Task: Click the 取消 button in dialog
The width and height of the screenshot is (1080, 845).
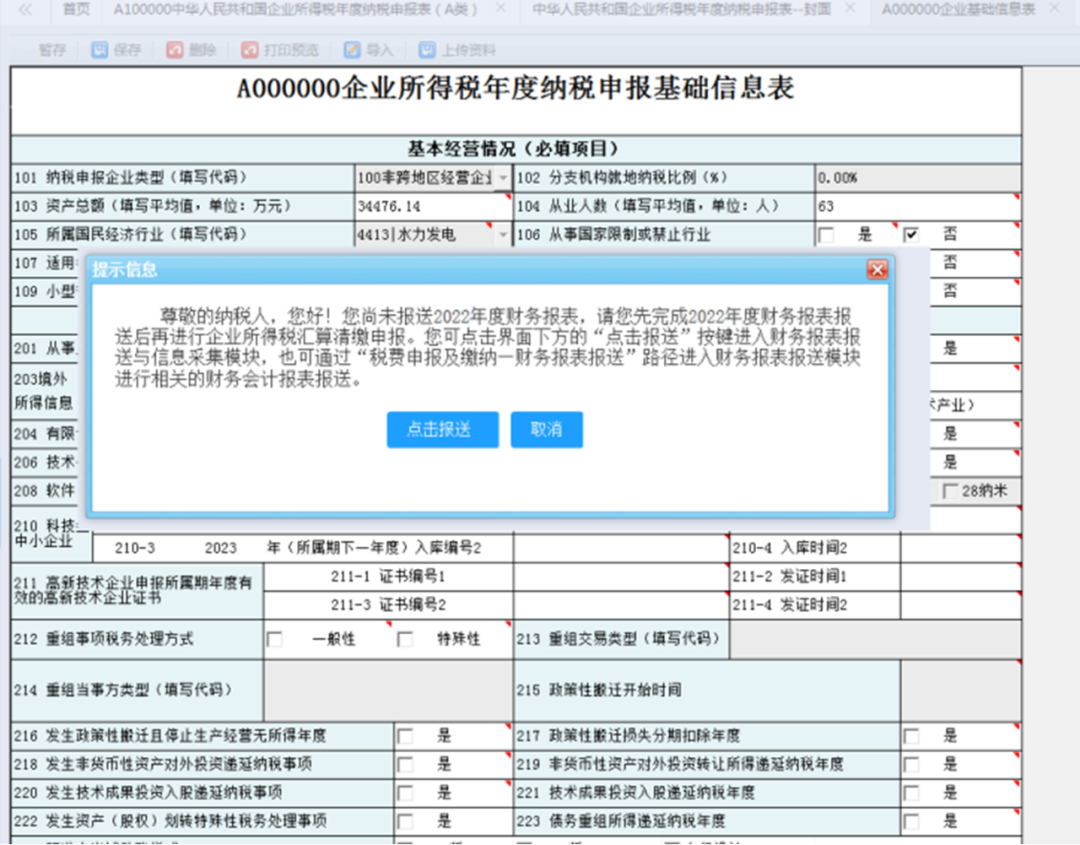Action: coord(547,430)
